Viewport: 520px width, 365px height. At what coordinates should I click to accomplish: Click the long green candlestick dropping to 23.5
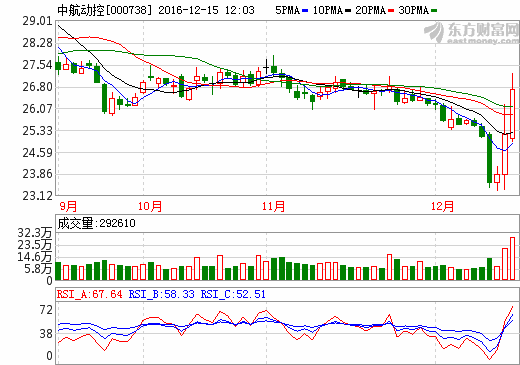pos(489,160)
